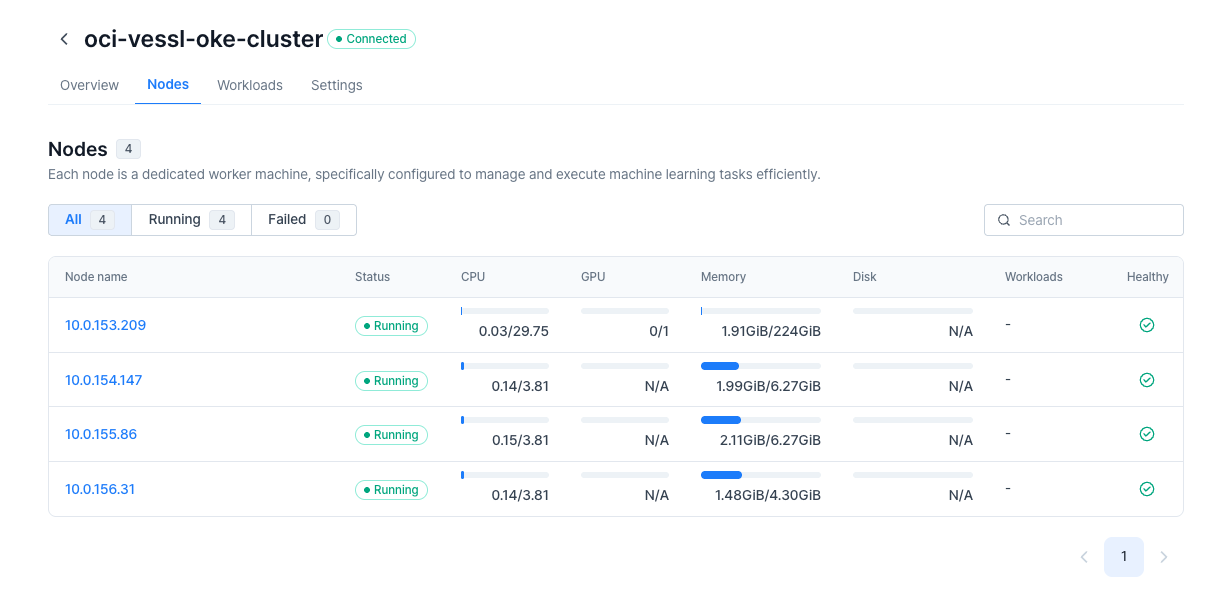Click the Workloads column header

pyautogui.click(x=1034, y=277)
